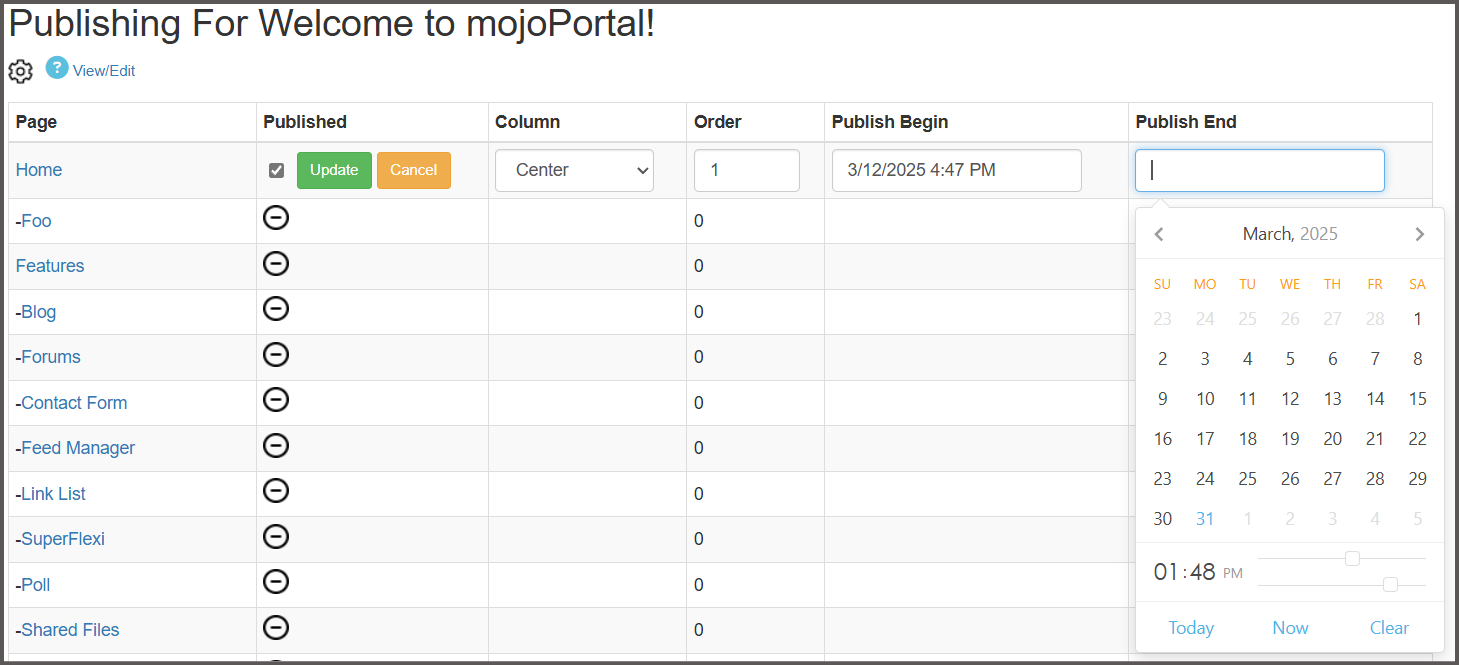The width and height of the screenshot is (1459, 665).
Task: Go to next month in calendar
Action: click(1419, 235)
